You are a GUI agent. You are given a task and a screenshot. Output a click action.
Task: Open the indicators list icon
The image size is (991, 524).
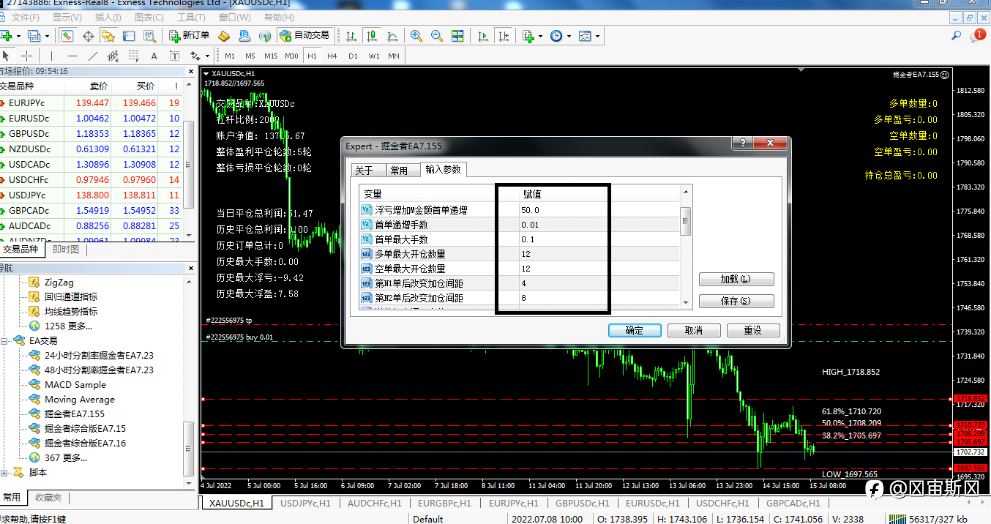pos(528,36)
